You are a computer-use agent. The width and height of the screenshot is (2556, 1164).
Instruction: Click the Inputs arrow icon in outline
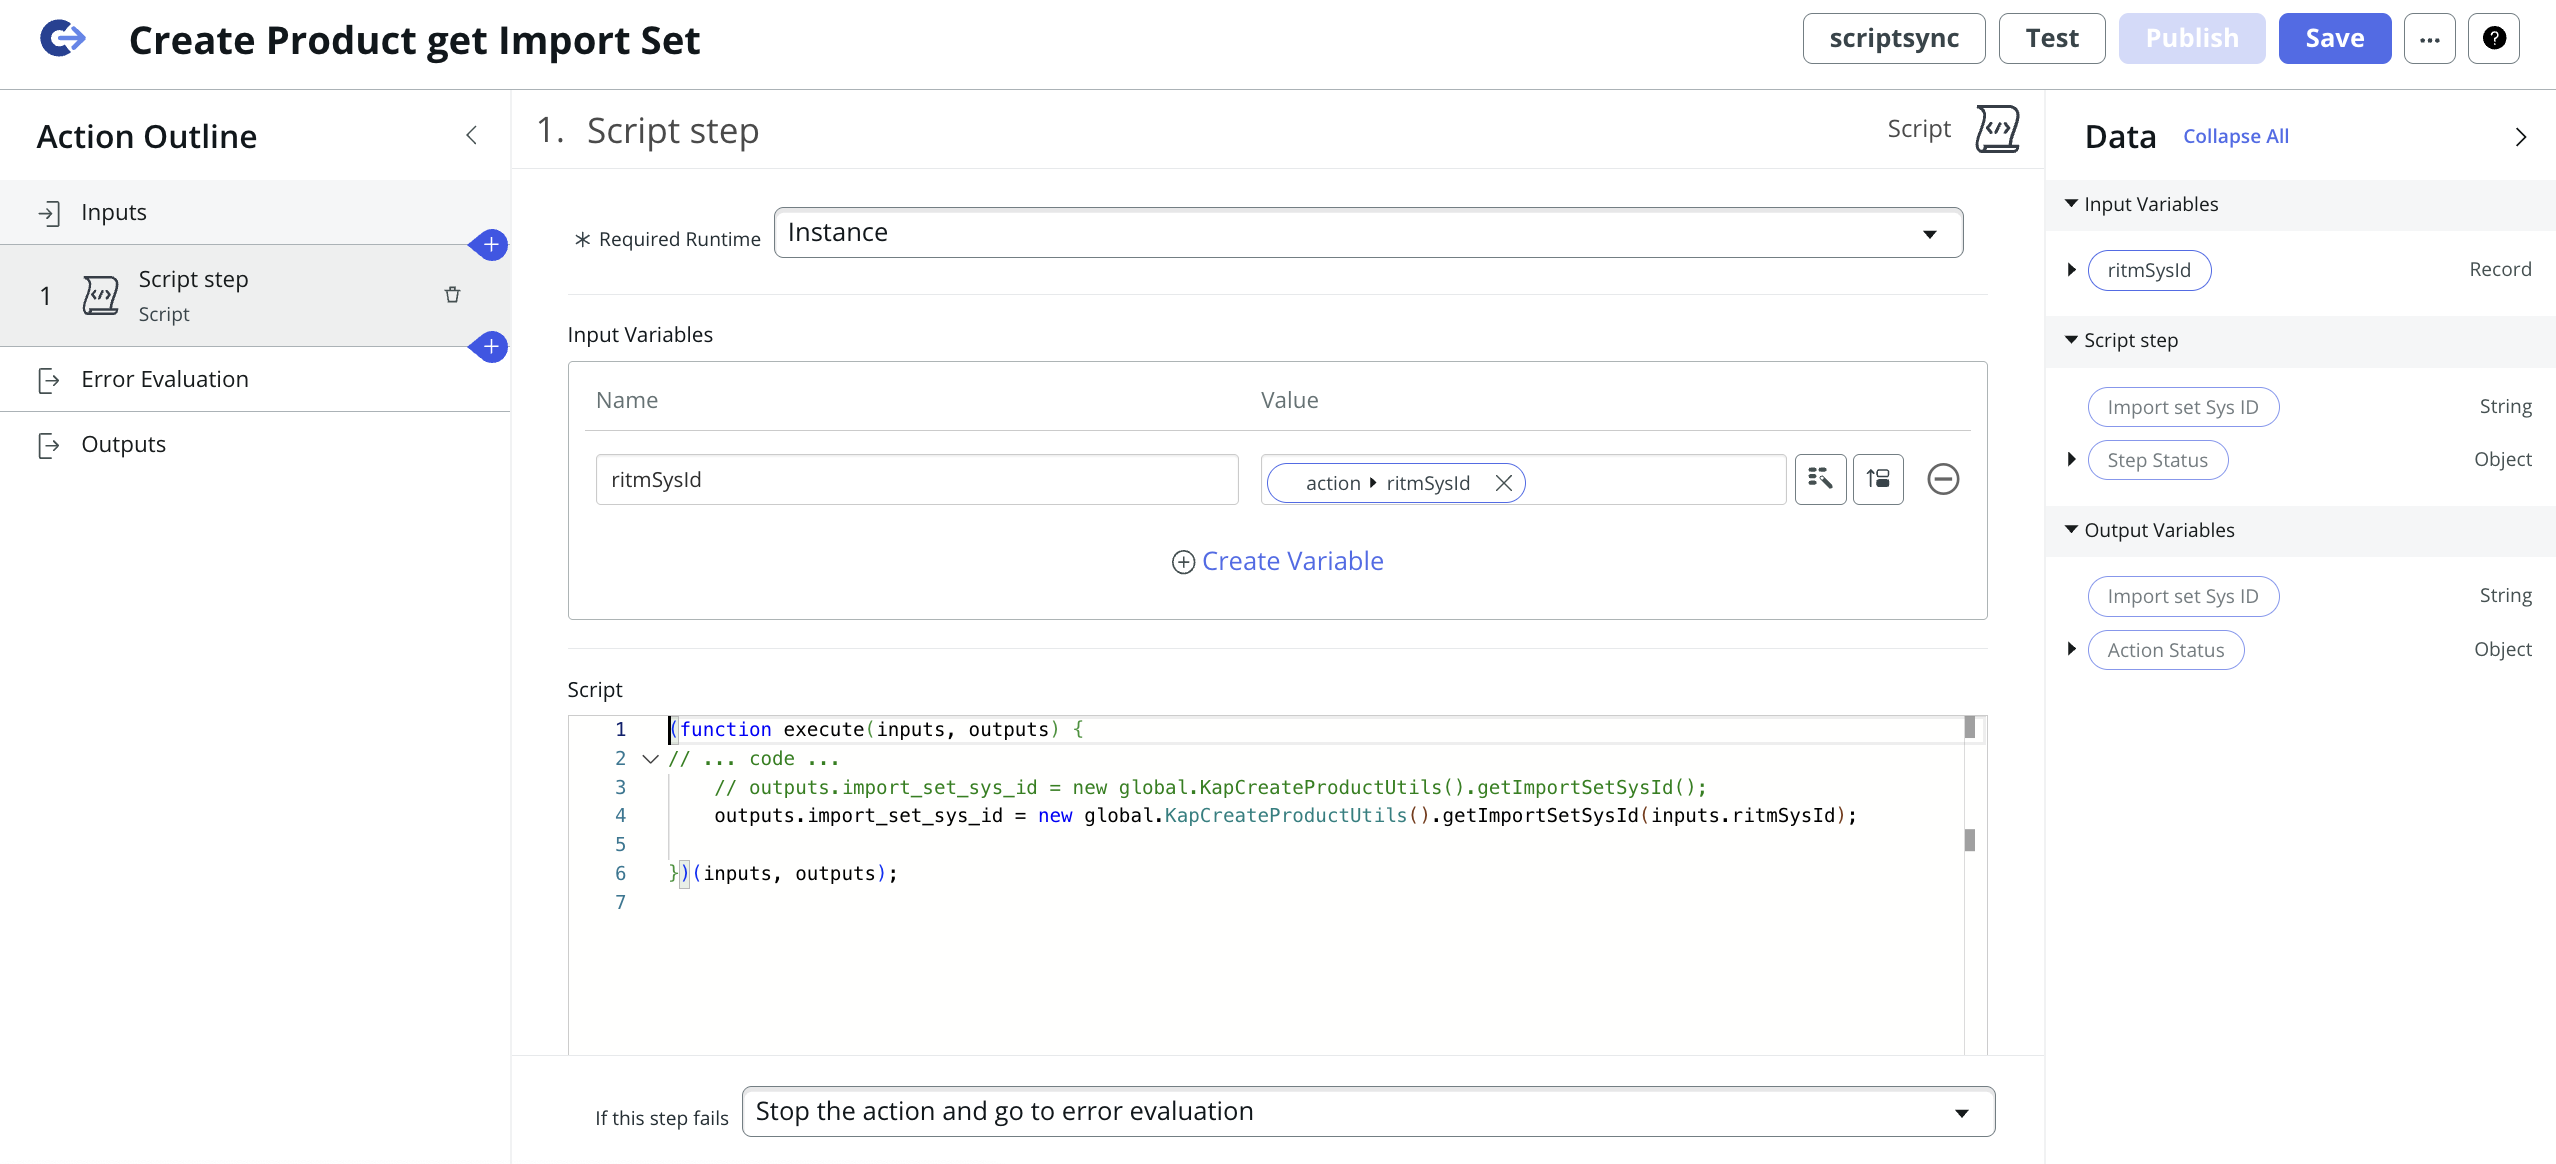click(x=49, y=212)
